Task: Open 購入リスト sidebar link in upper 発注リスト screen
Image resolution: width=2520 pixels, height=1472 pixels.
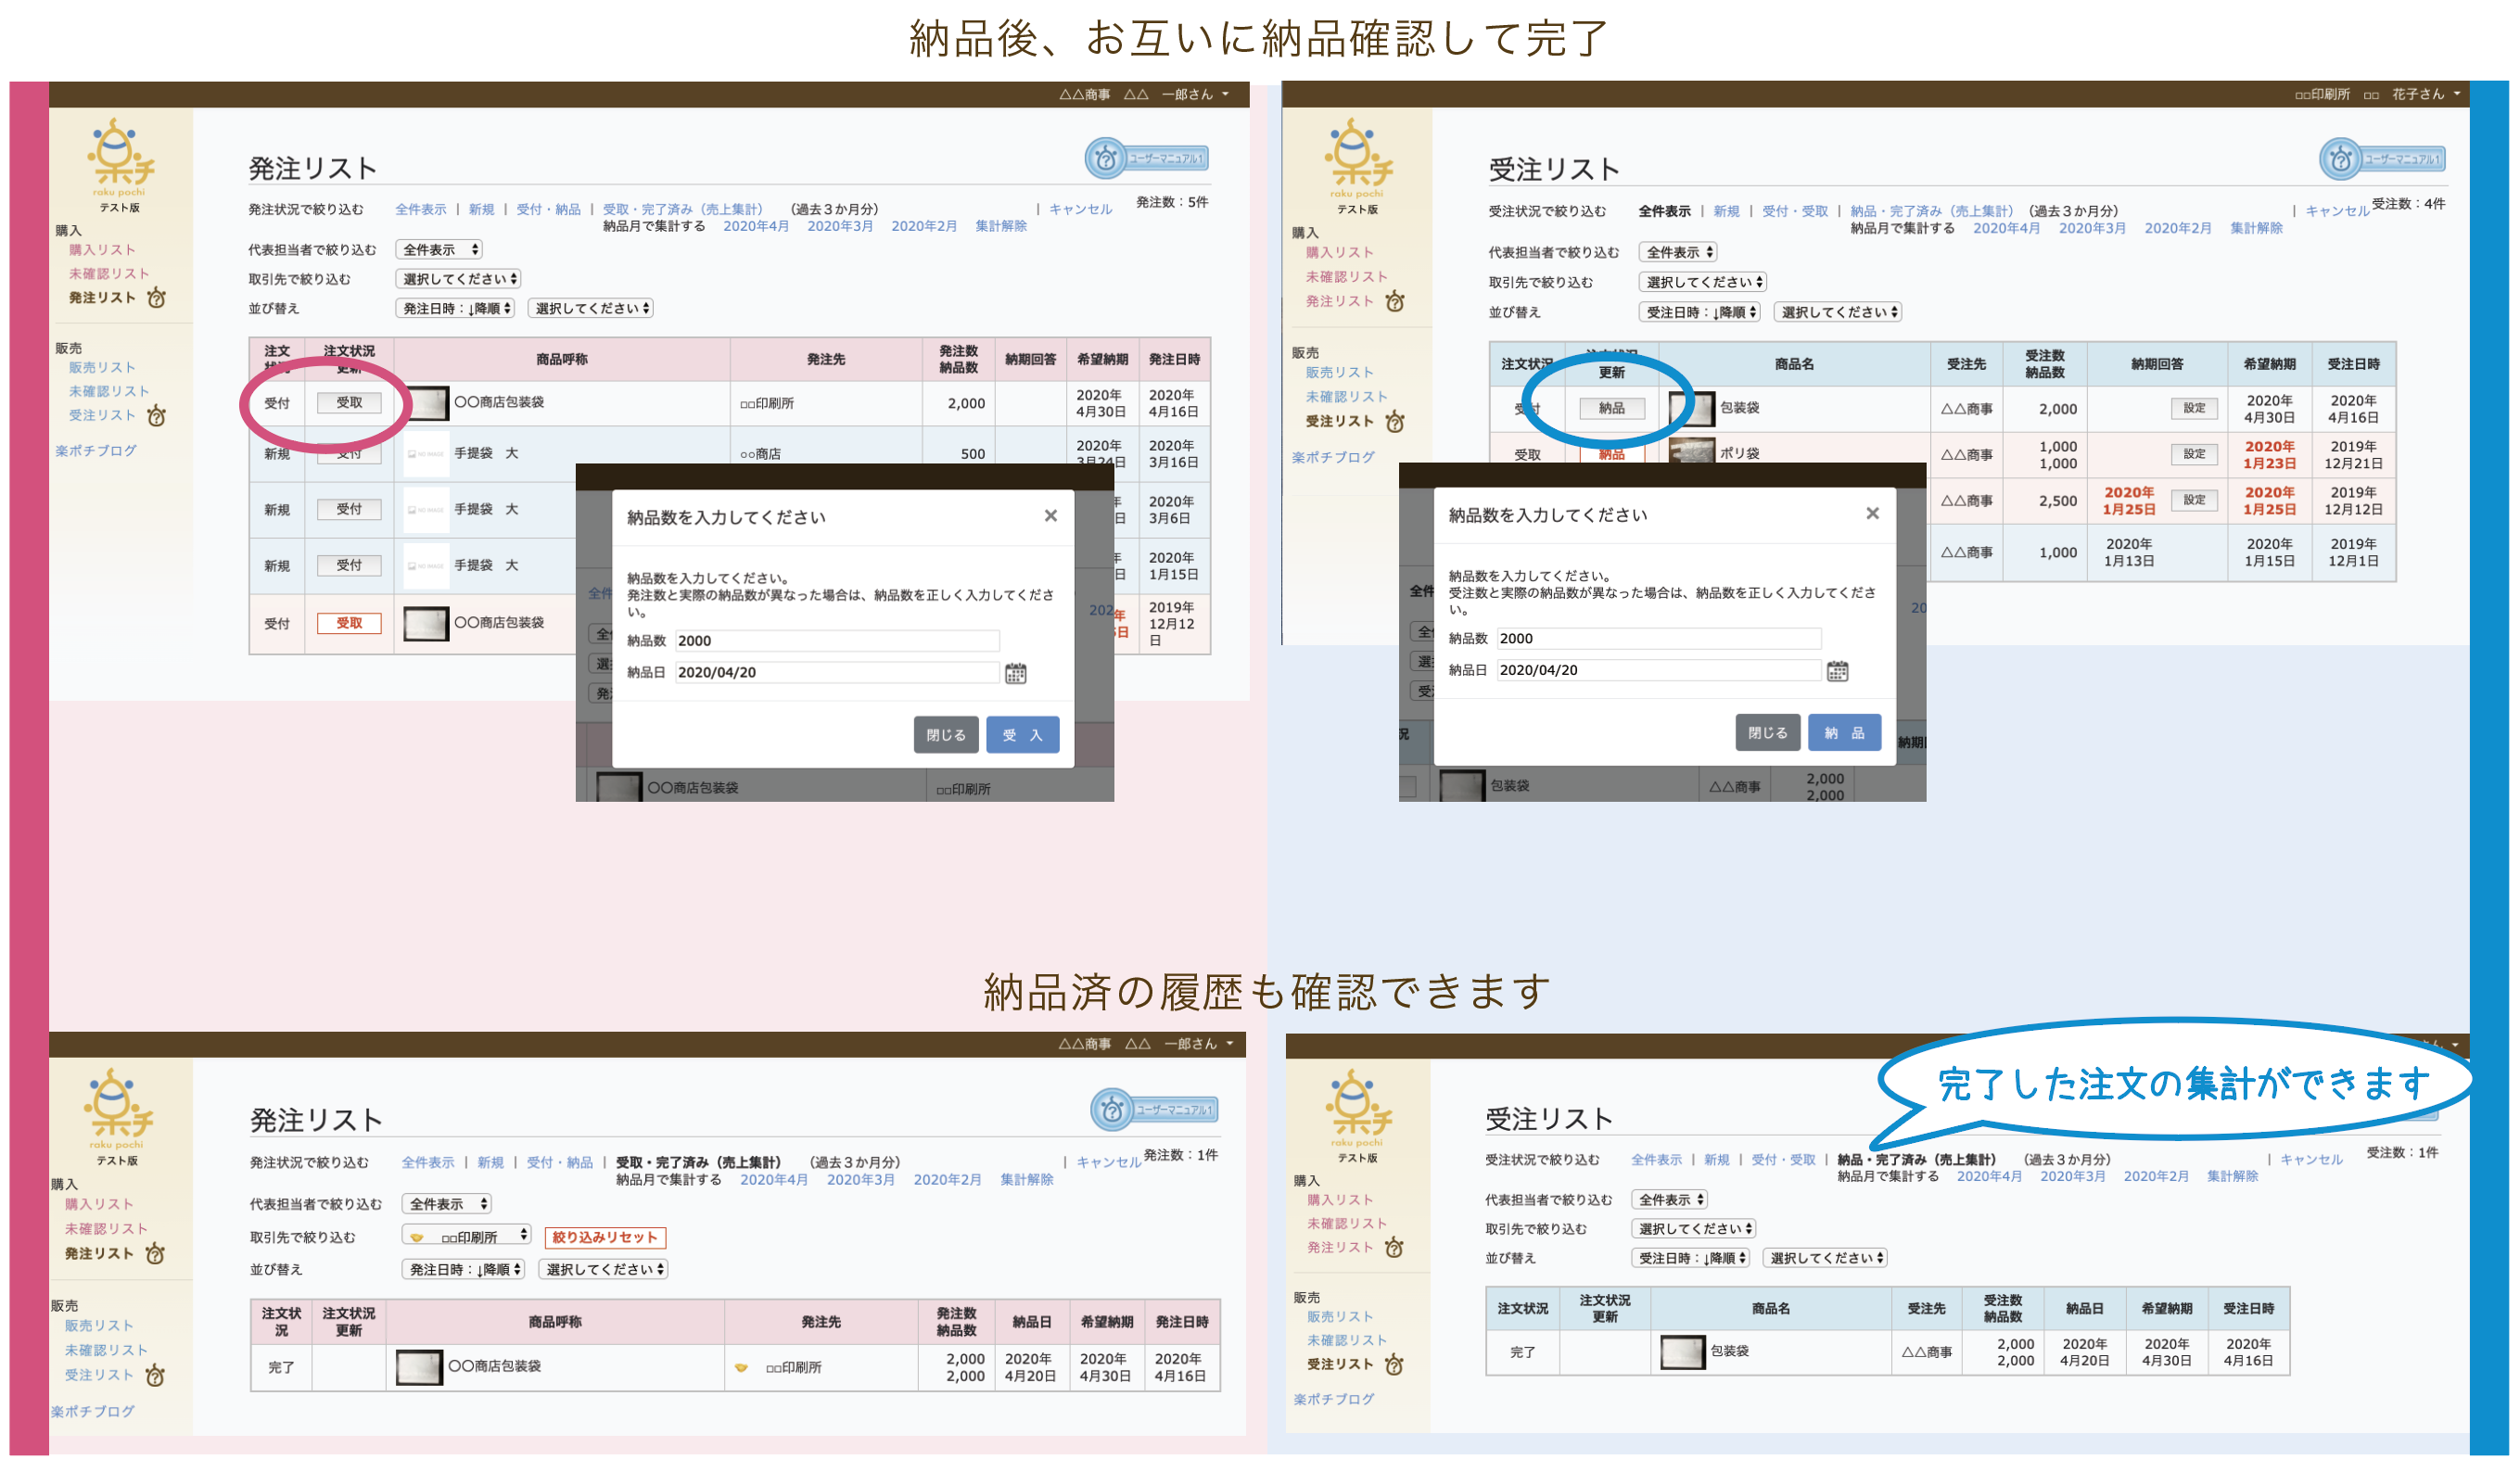Action: (102, 250)
